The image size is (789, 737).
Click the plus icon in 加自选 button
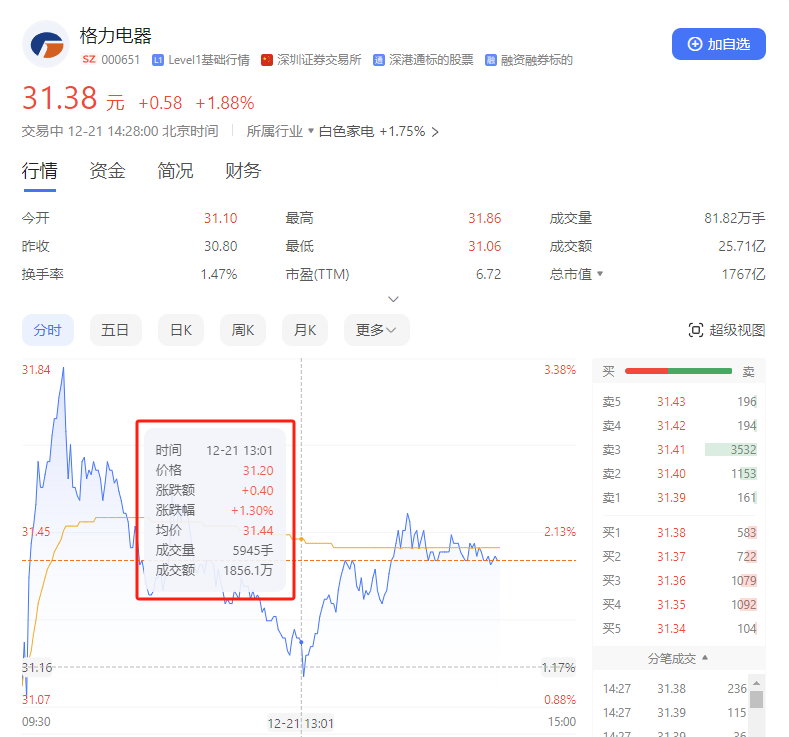pyautogui.click(x=695, y=44)
